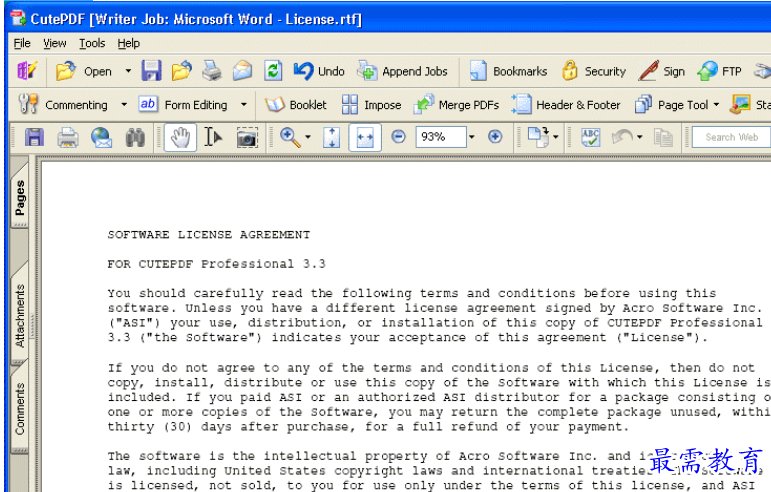Click the 93% zoom percentage field
Image resolution: width=771 pixels, height=492 pixels.
(x=441, y=137)
